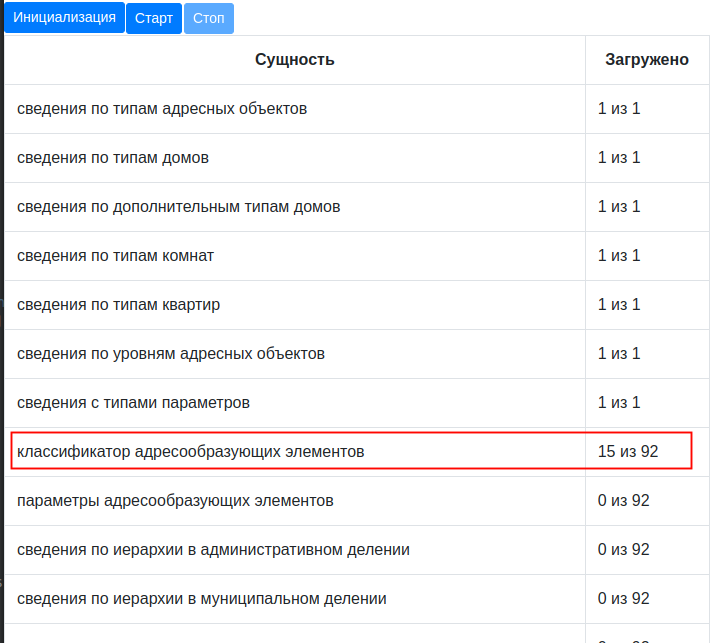Click the Инициализация button

[x=64, y=18]
